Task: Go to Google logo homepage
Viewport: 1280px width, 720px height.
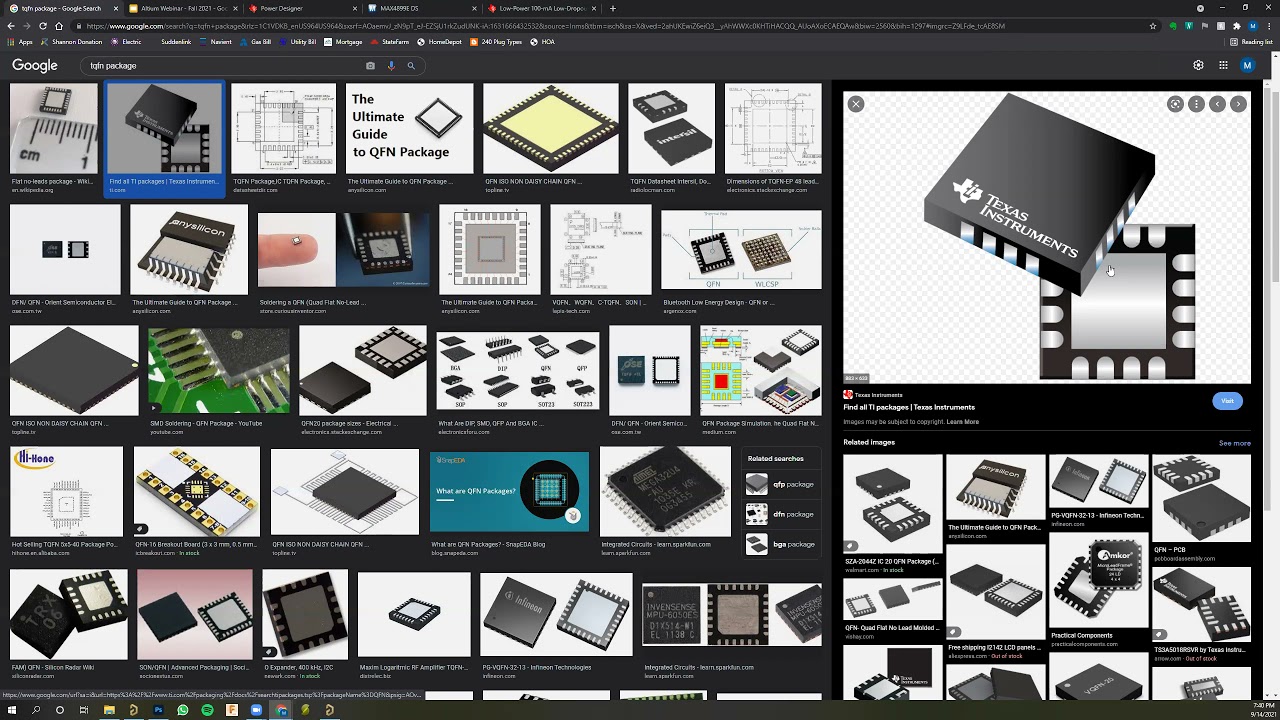Action: [x=35, y=66]
